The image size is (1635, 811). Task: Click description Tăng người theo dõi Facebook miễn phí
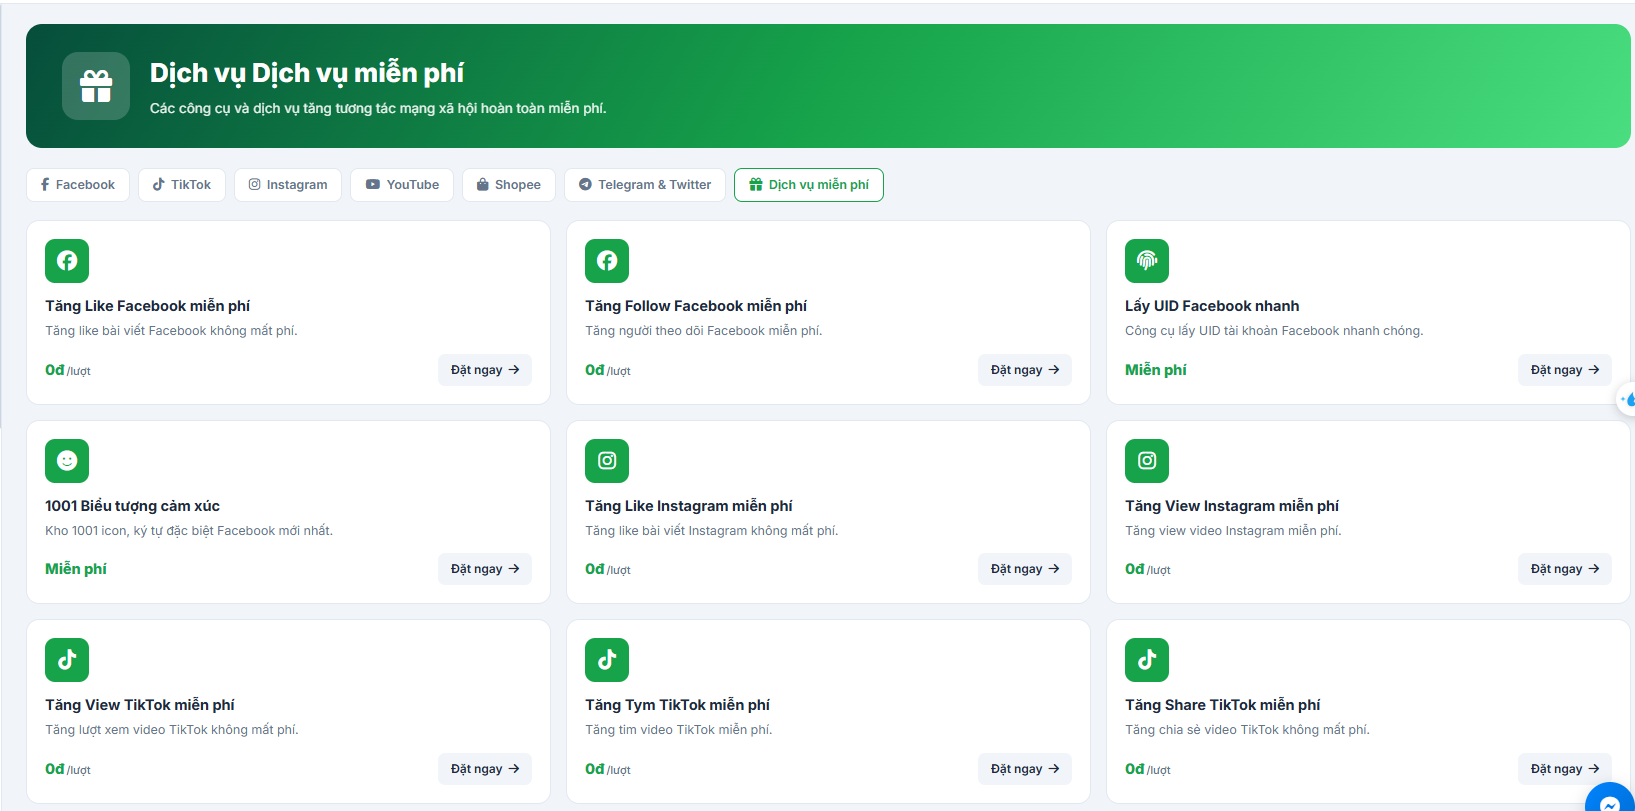[704, 331]
